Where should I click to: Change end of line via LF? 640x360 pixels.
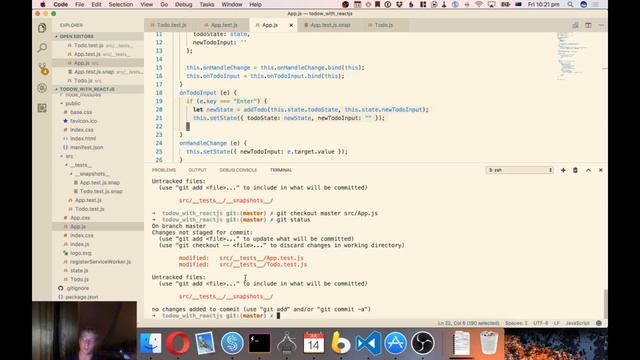tap(557, 323)
